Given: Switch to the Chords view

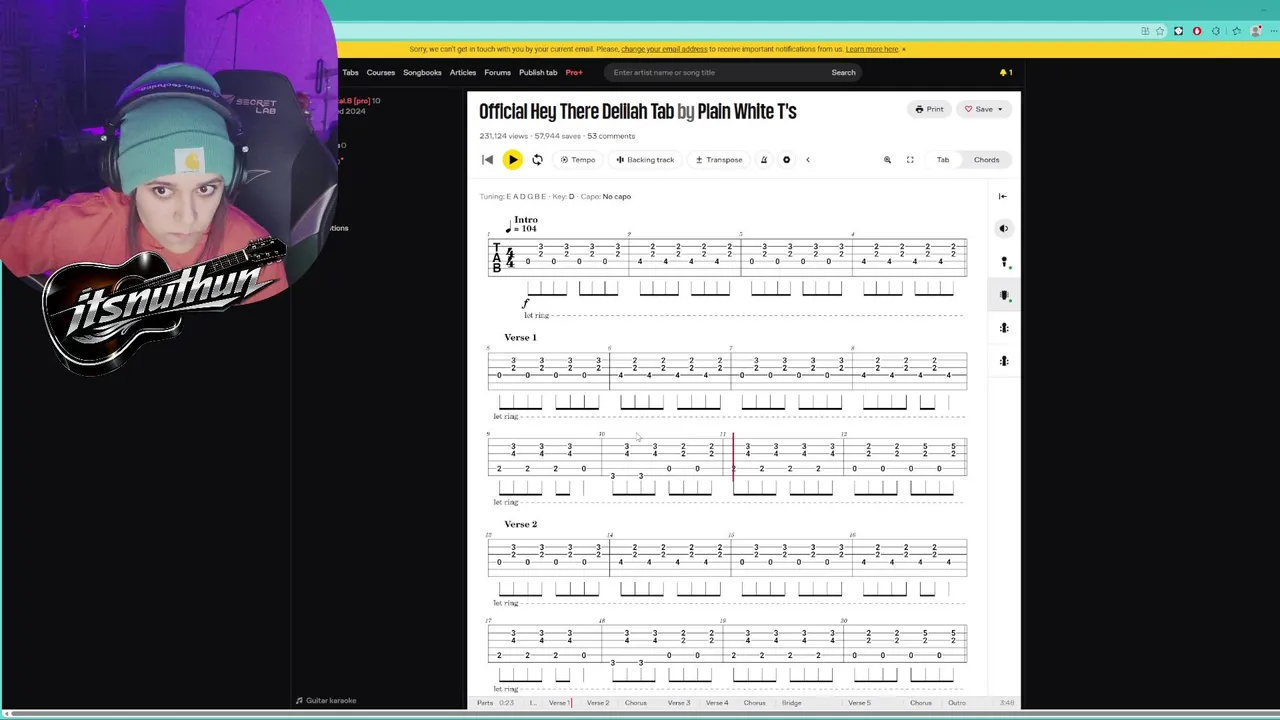Looking at the screenshot, I should point(986,160).
